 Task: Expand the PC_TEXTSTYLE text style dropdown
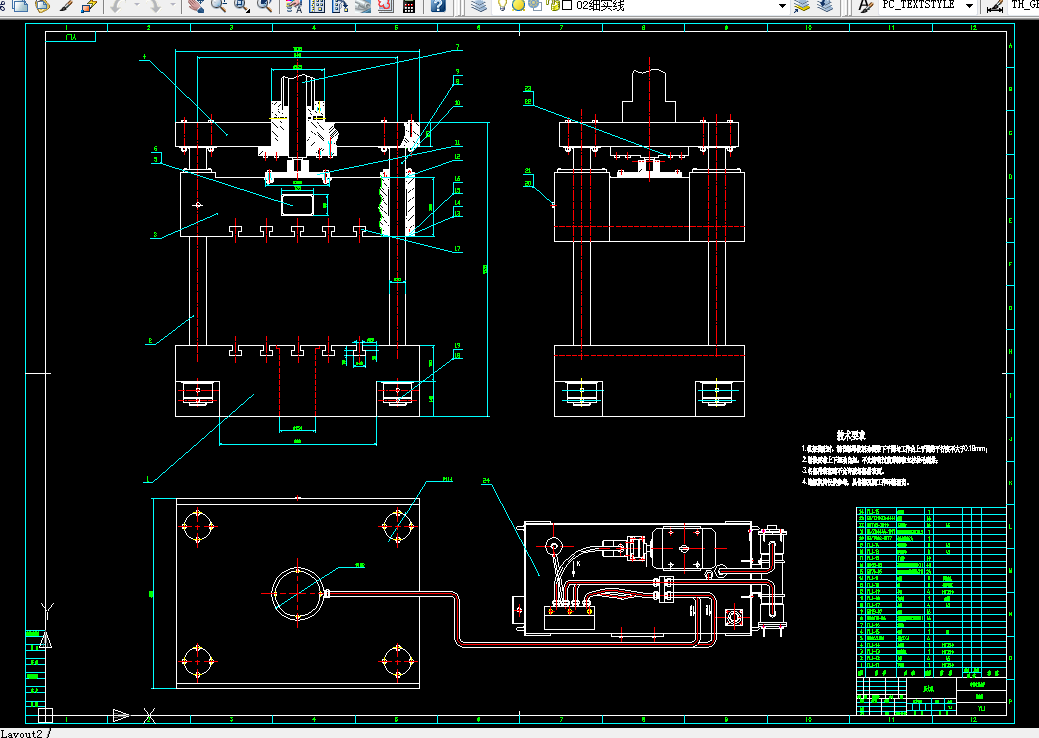(969, 6)
